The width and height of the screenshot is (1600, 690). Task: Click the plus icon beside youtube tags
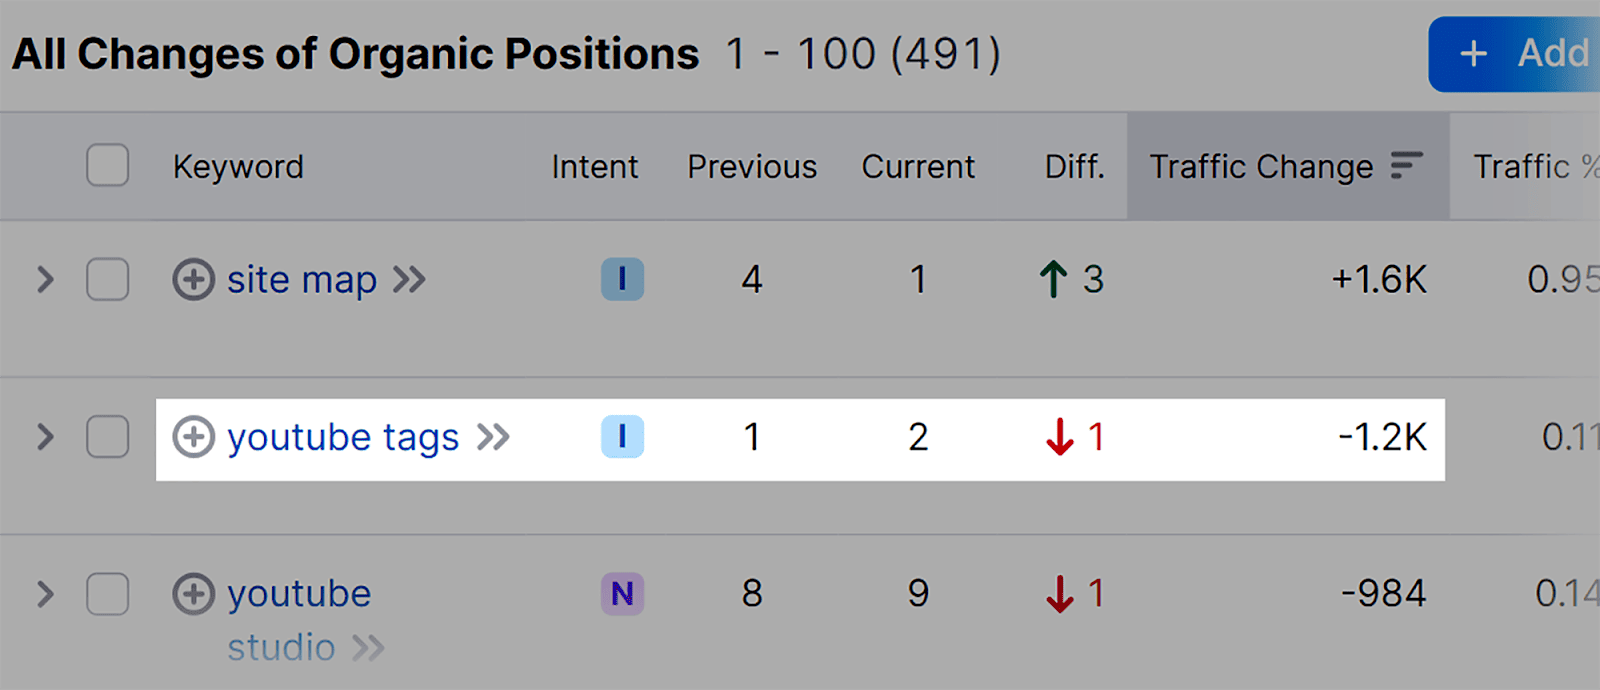point(193,437)
